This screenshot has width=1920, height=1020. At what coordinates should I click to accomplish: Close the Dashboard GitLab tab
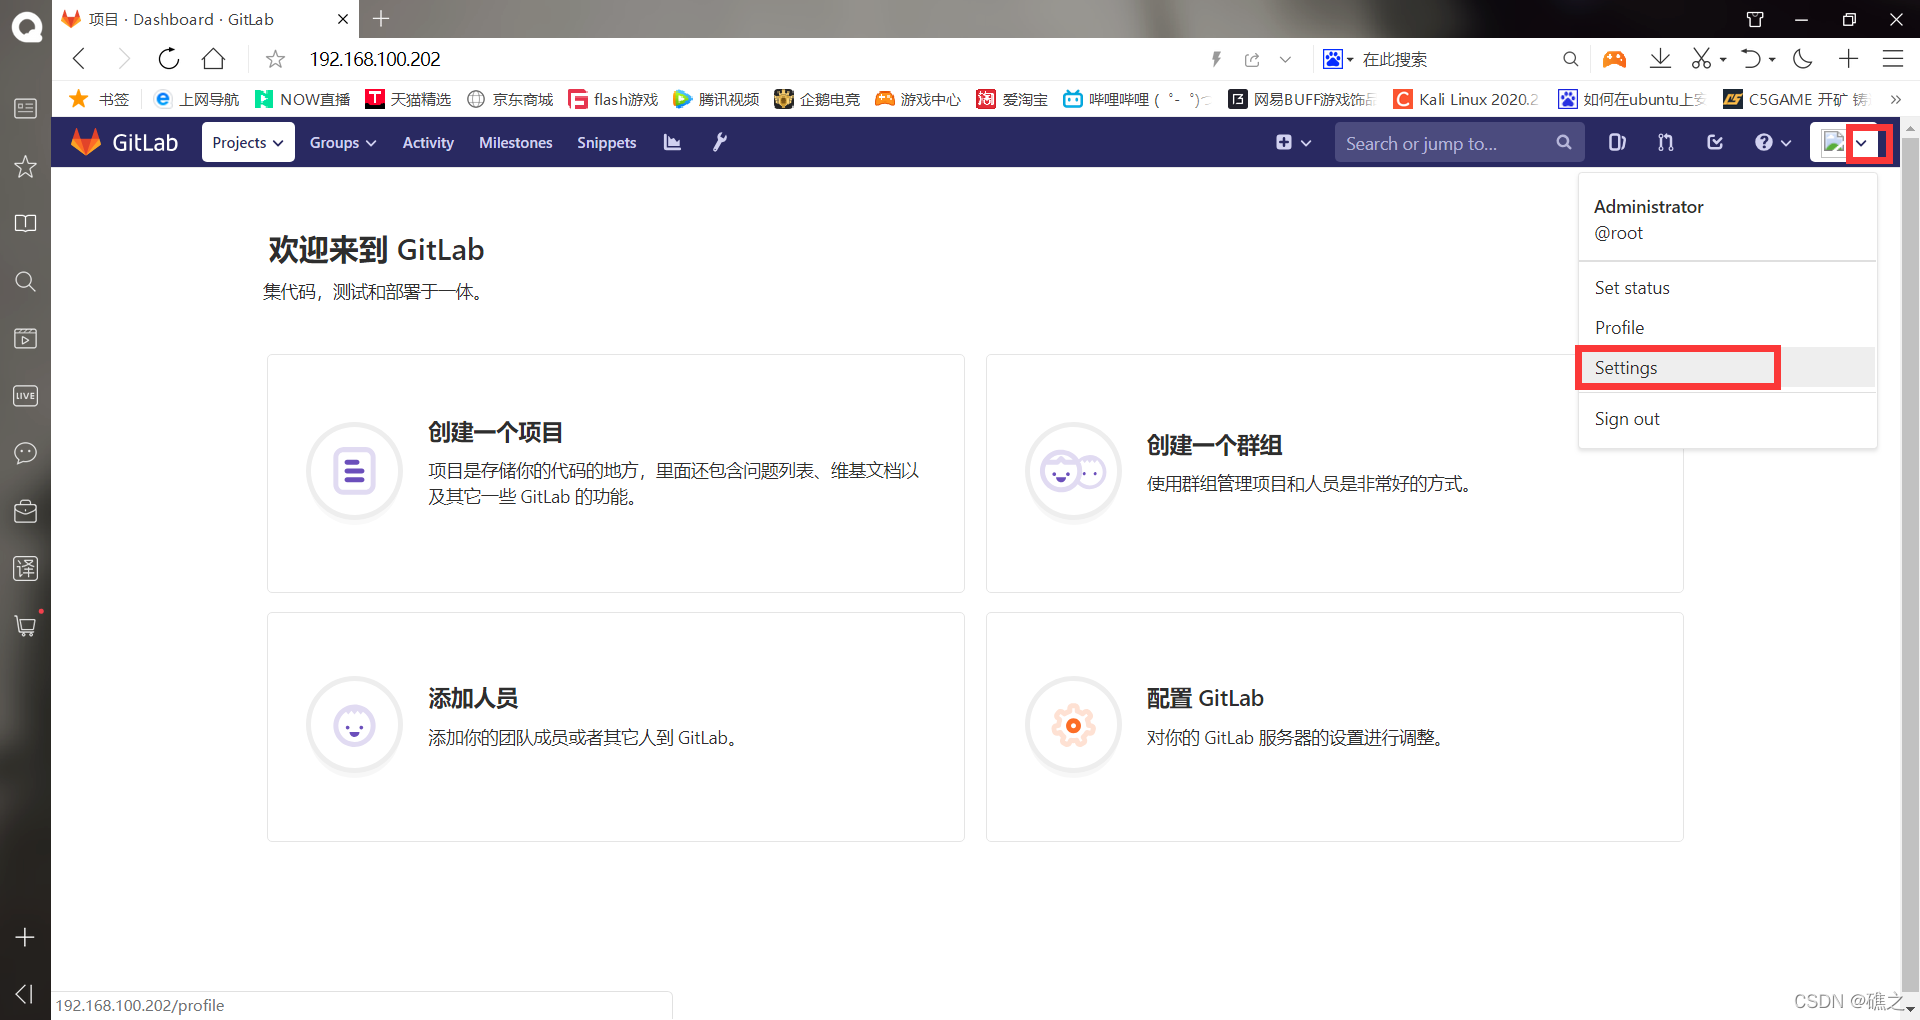tap(343, 19)
